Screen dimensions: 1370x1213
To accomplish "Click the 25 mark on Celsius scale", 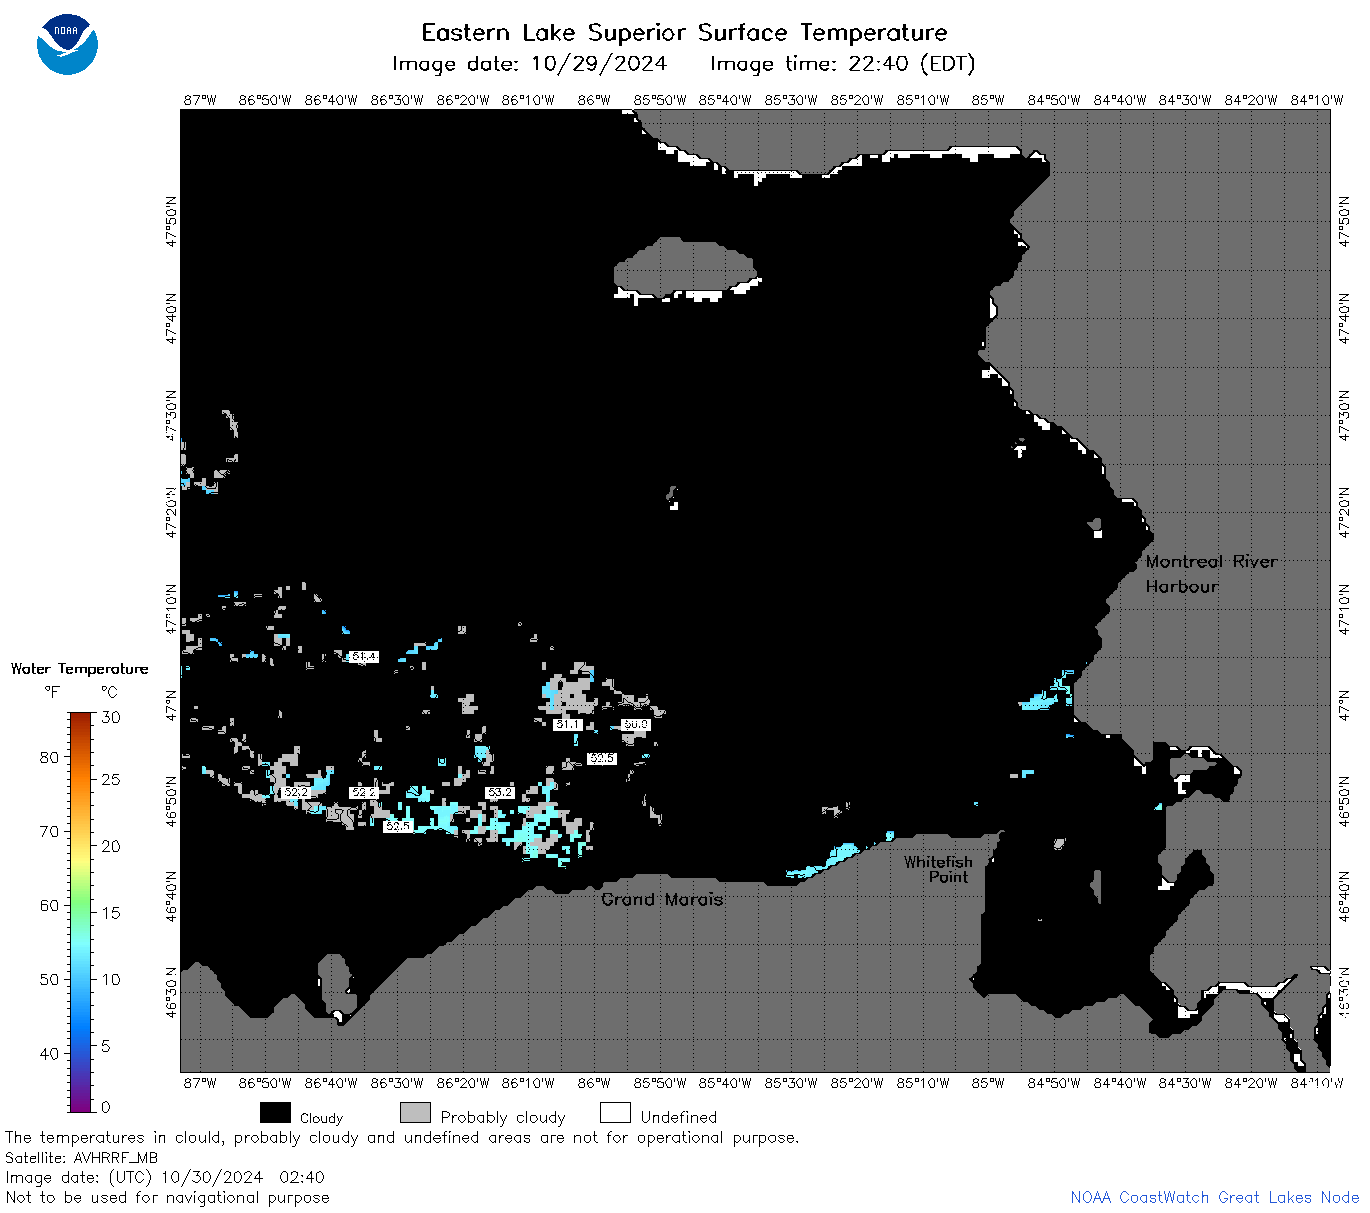I will pos(111,779).
